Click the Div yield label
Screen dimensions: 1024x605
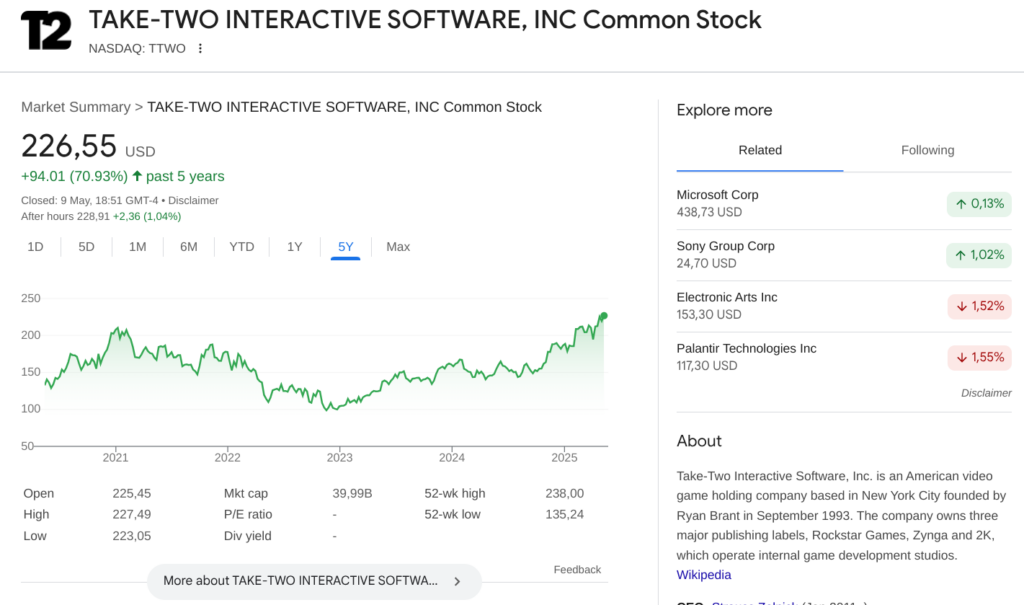point(248,536)
